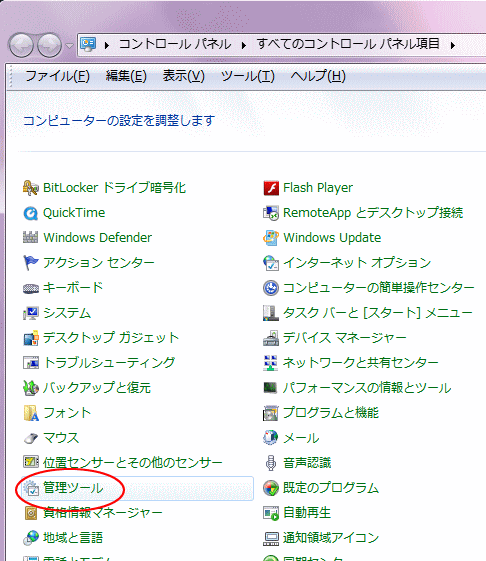
Task: Expand arrow after すべてのコントロール パネル項目
Action: tap(453, 45)
